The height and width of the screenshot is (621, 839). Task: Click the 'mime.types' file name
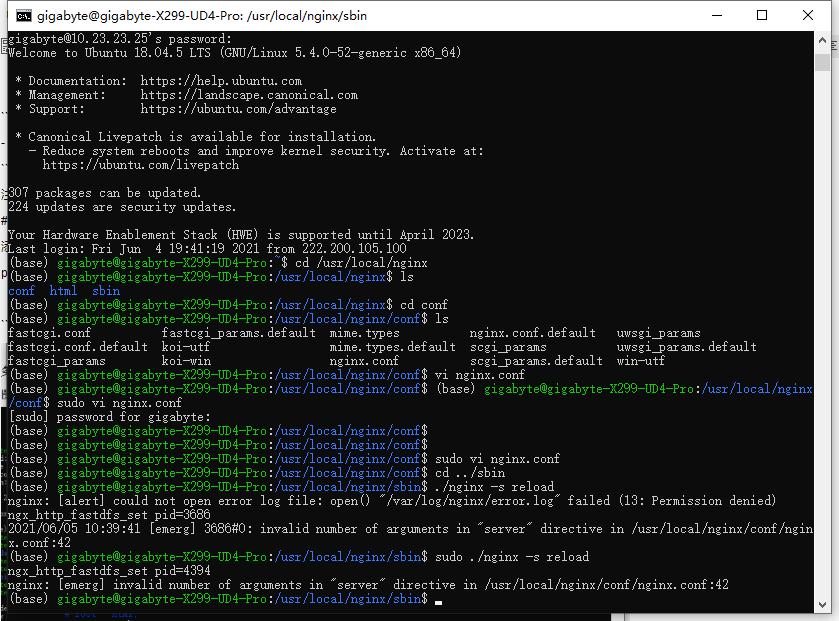364,333
